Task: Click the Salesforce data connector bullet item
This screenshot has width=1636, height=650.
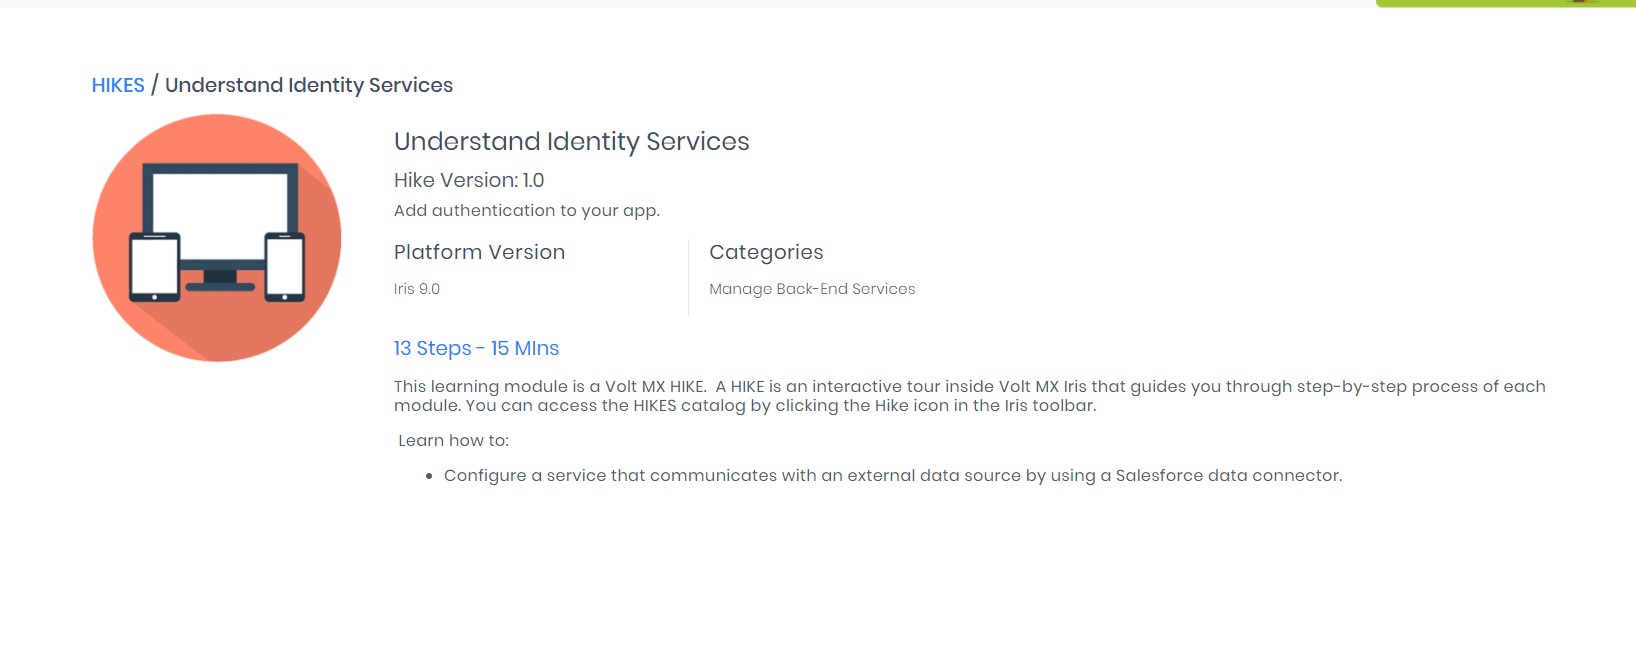Action: (893, 476)
